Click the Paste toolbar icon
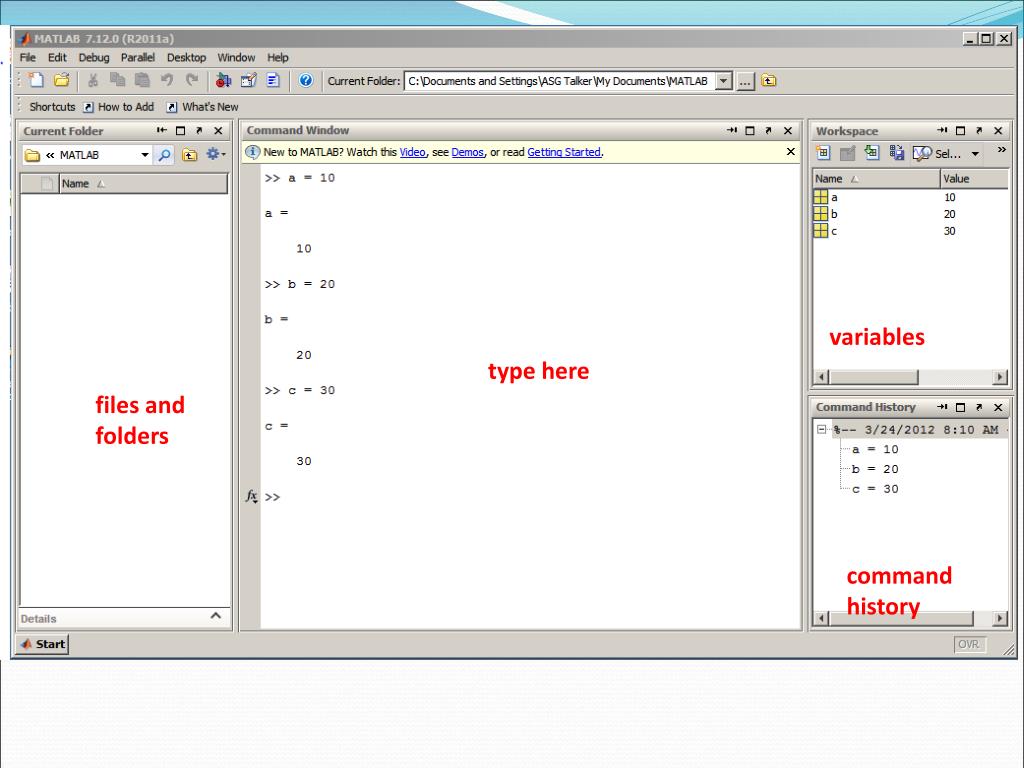The image size is (1024, 768). (142, 80)
